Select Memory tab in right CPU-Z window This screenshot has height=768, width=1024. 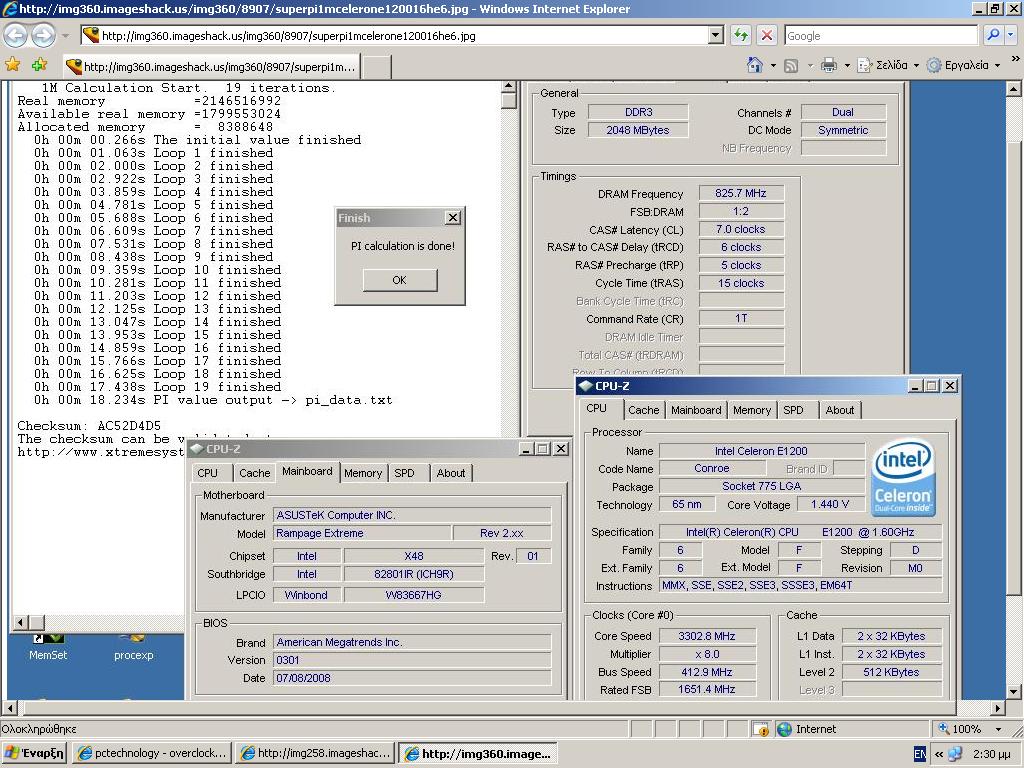coord(752,410)
